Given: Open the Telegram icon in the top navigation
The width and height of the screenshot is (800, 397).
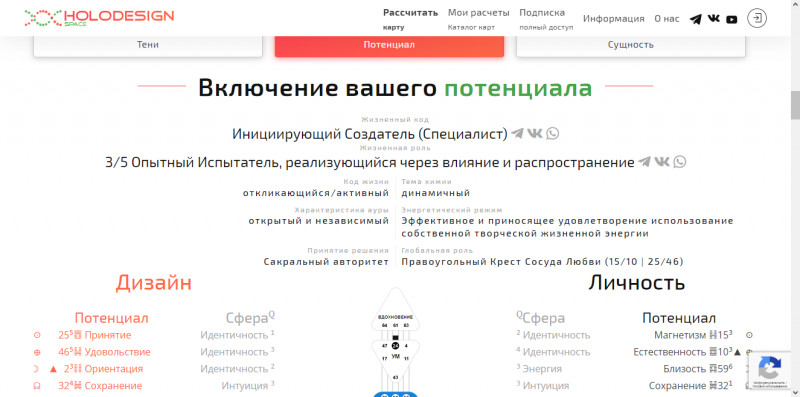Looking at the screenshot, I should point(695,19).
